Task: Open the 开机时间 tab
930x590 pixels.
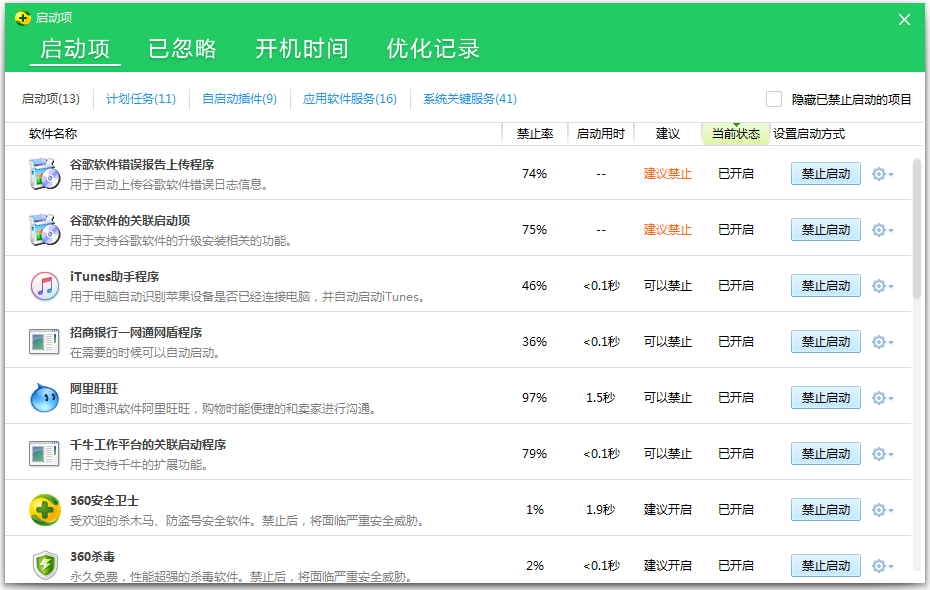Action: tap(301, 49)
